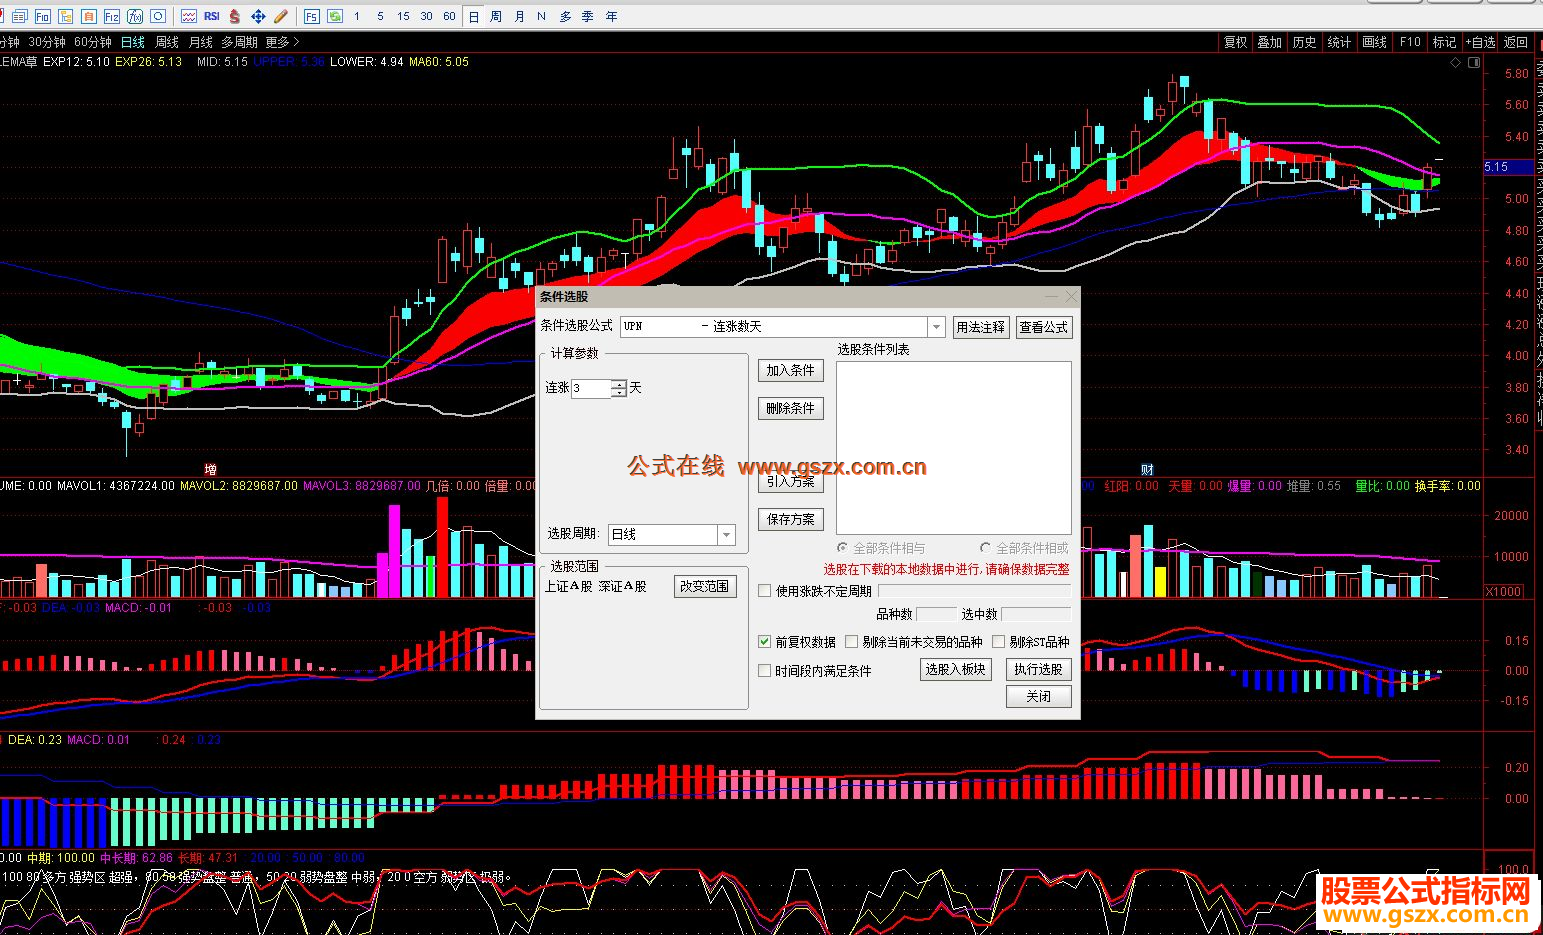Open the 历史 history button

point(1304,42)
